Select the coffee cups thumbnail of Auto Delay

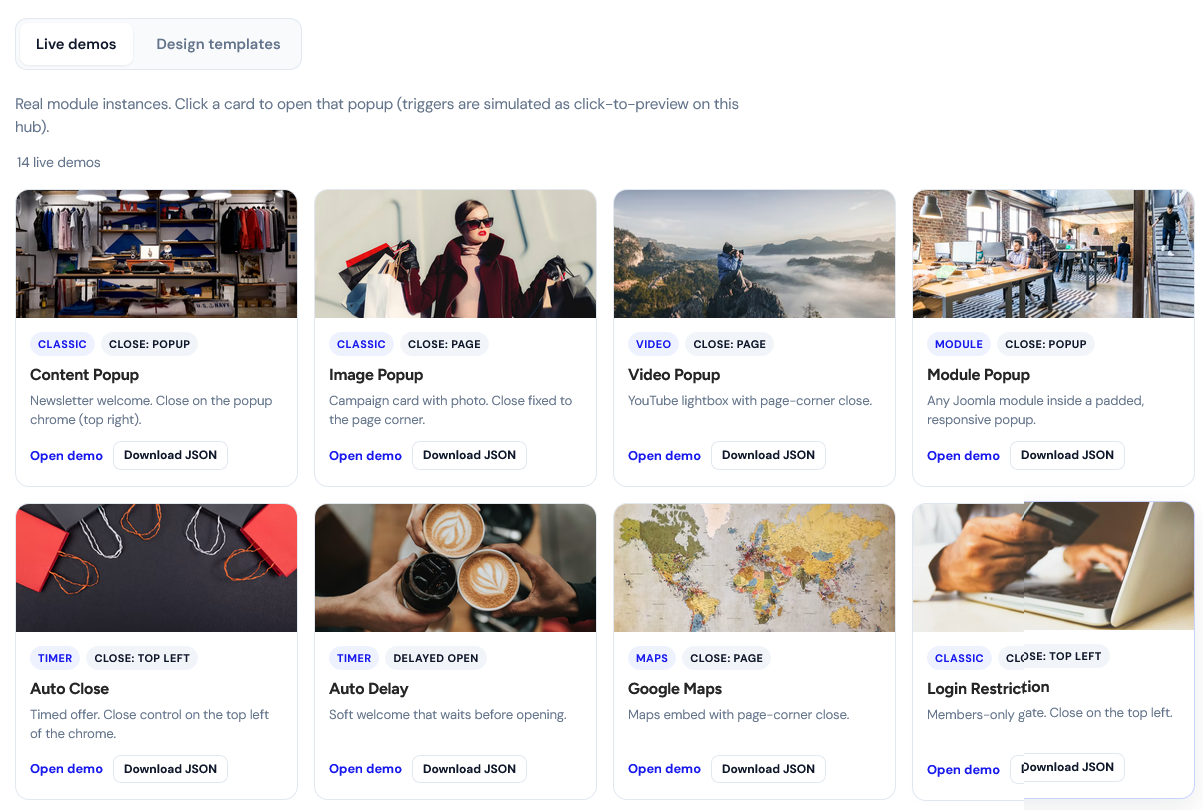click(455, 568)
